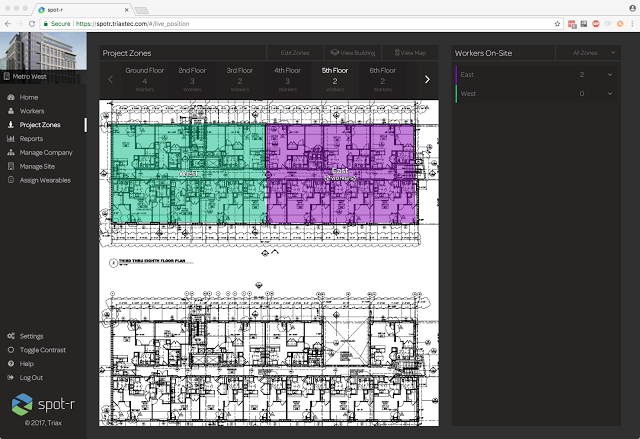640x439 pixels.
Task: Click the Edit Zones button
Action: click(295, 53)
